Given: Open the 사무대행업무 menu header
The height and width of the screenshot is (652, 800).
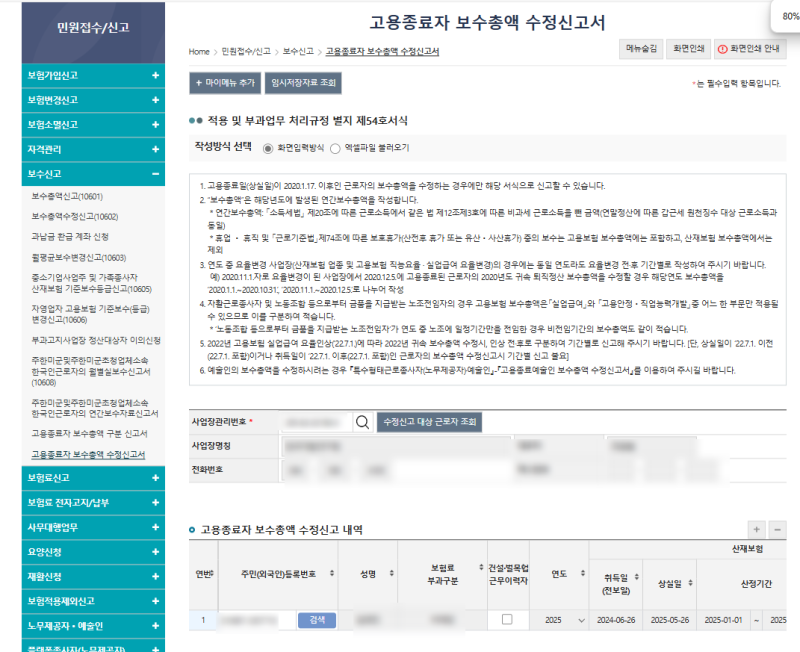Looking at the screenshot, I should pyautogui.click(x=93, y=527).
